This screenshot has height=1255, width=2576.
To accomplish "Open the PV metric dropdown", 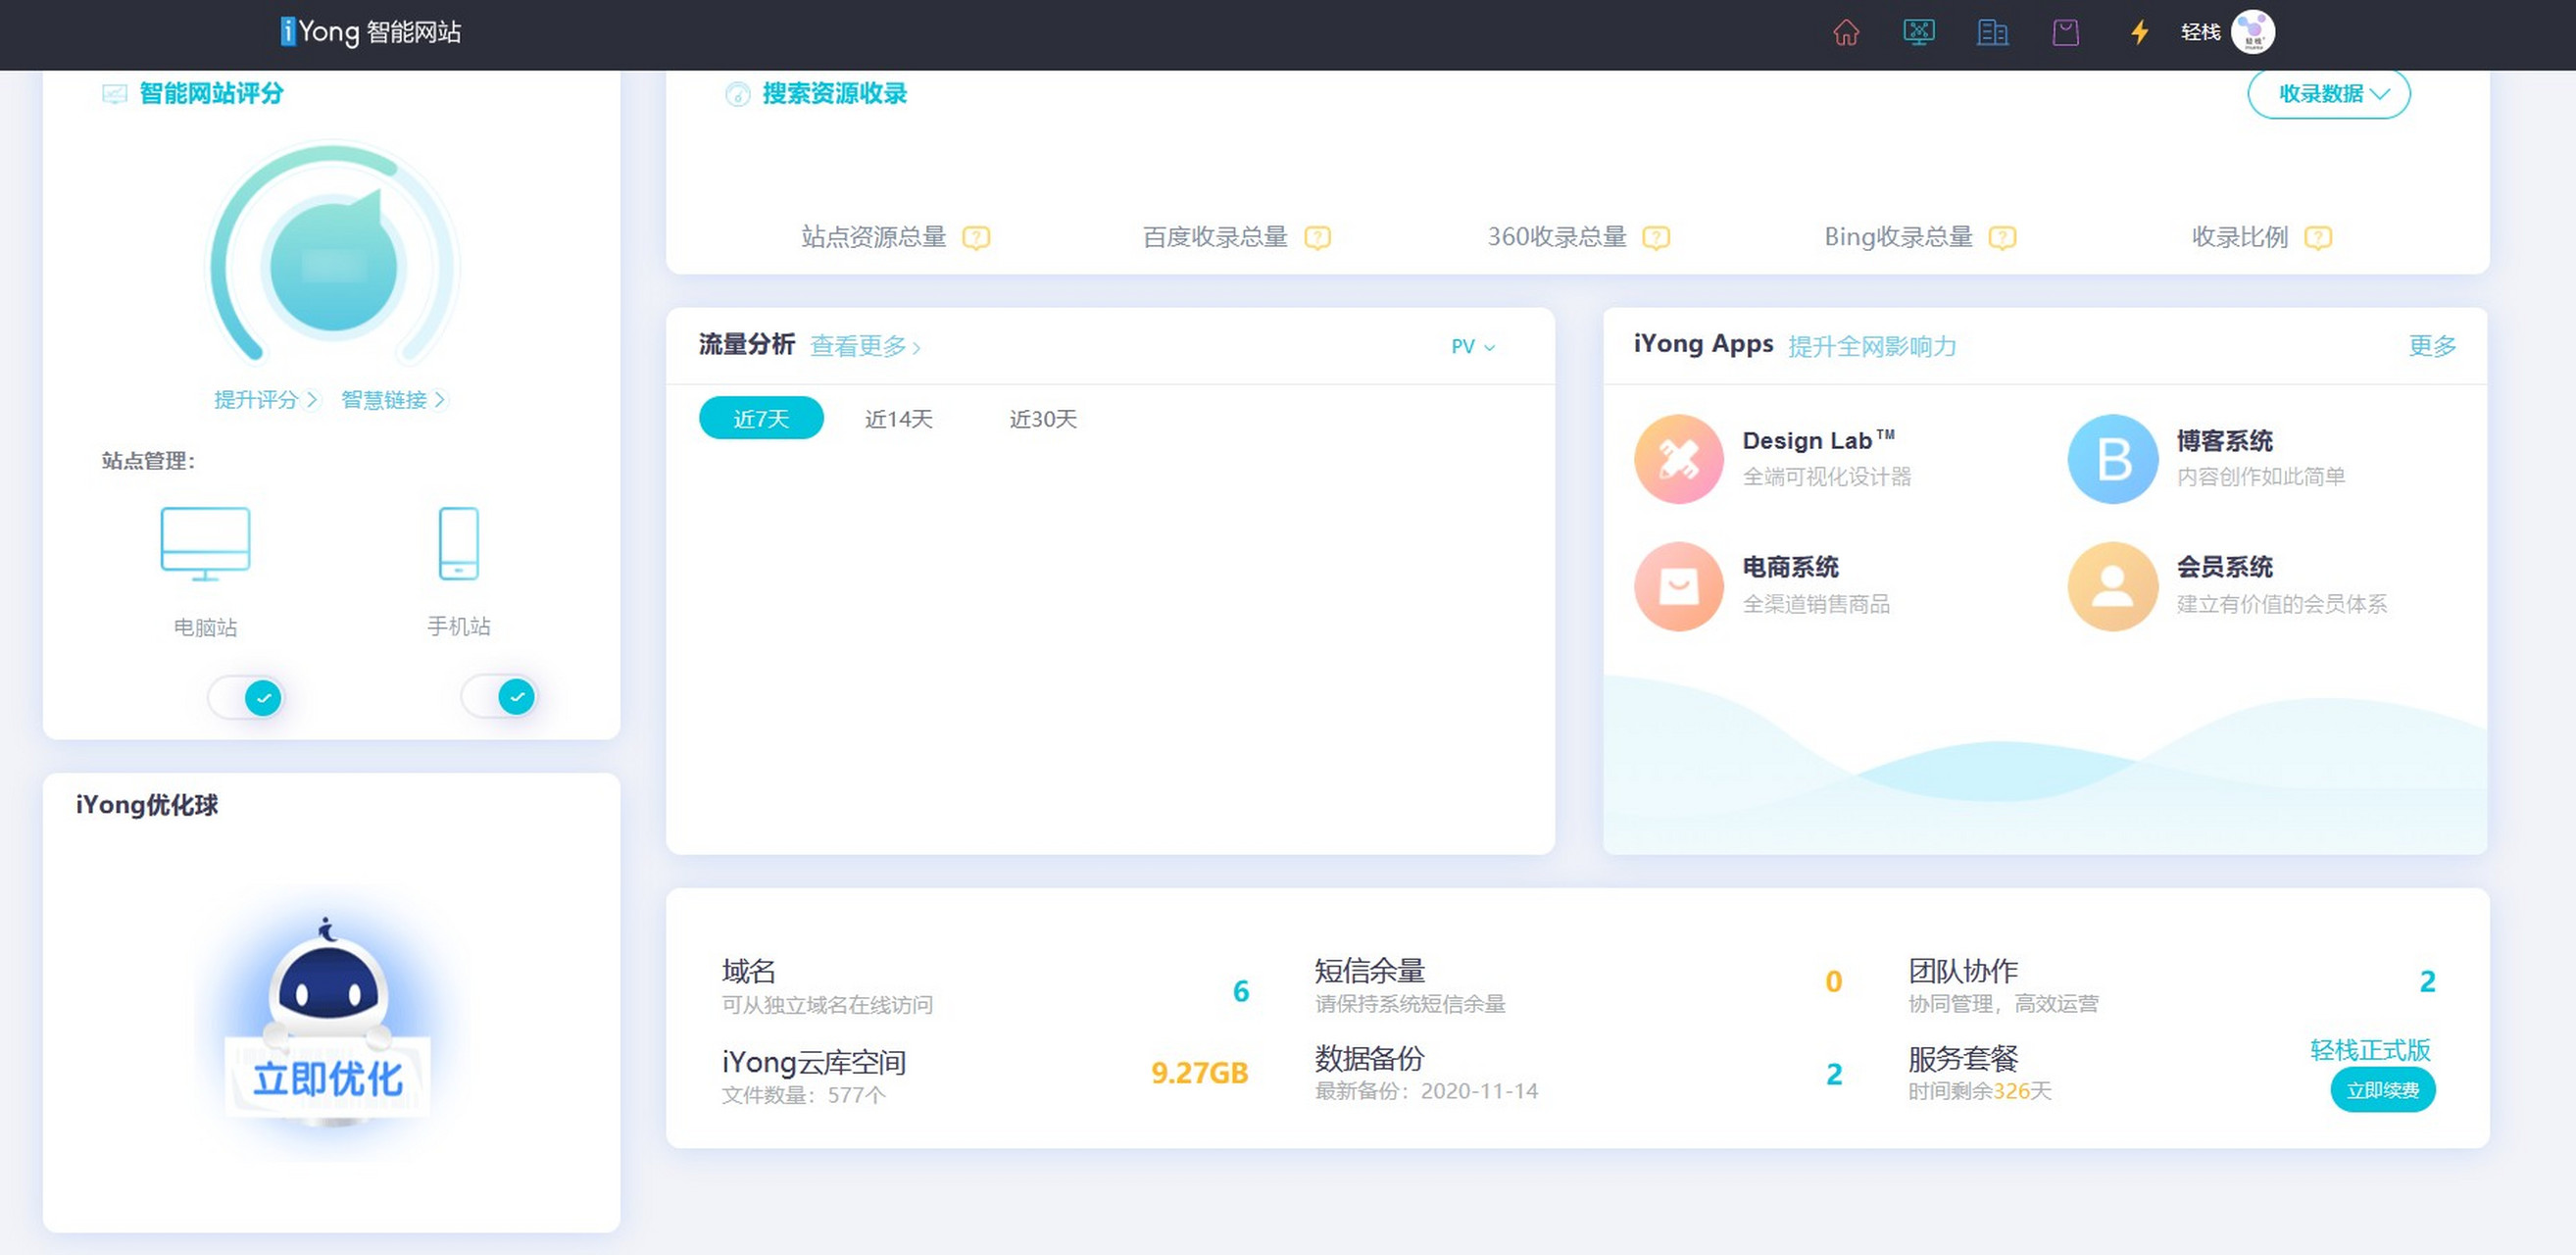I will pyautogui.click(x=1473, y=346).
